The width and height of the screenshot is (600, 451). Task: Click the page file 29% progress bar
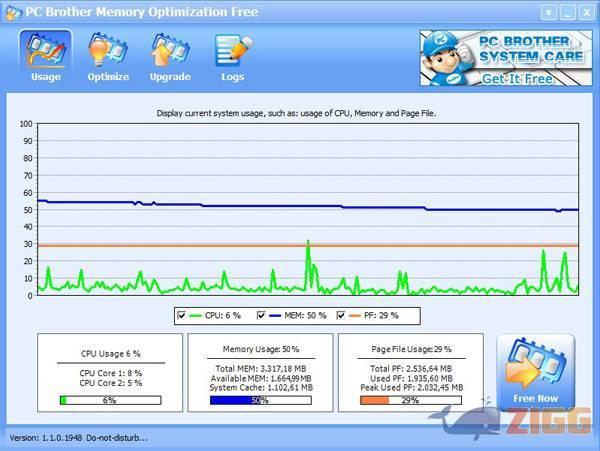(411, 400)
